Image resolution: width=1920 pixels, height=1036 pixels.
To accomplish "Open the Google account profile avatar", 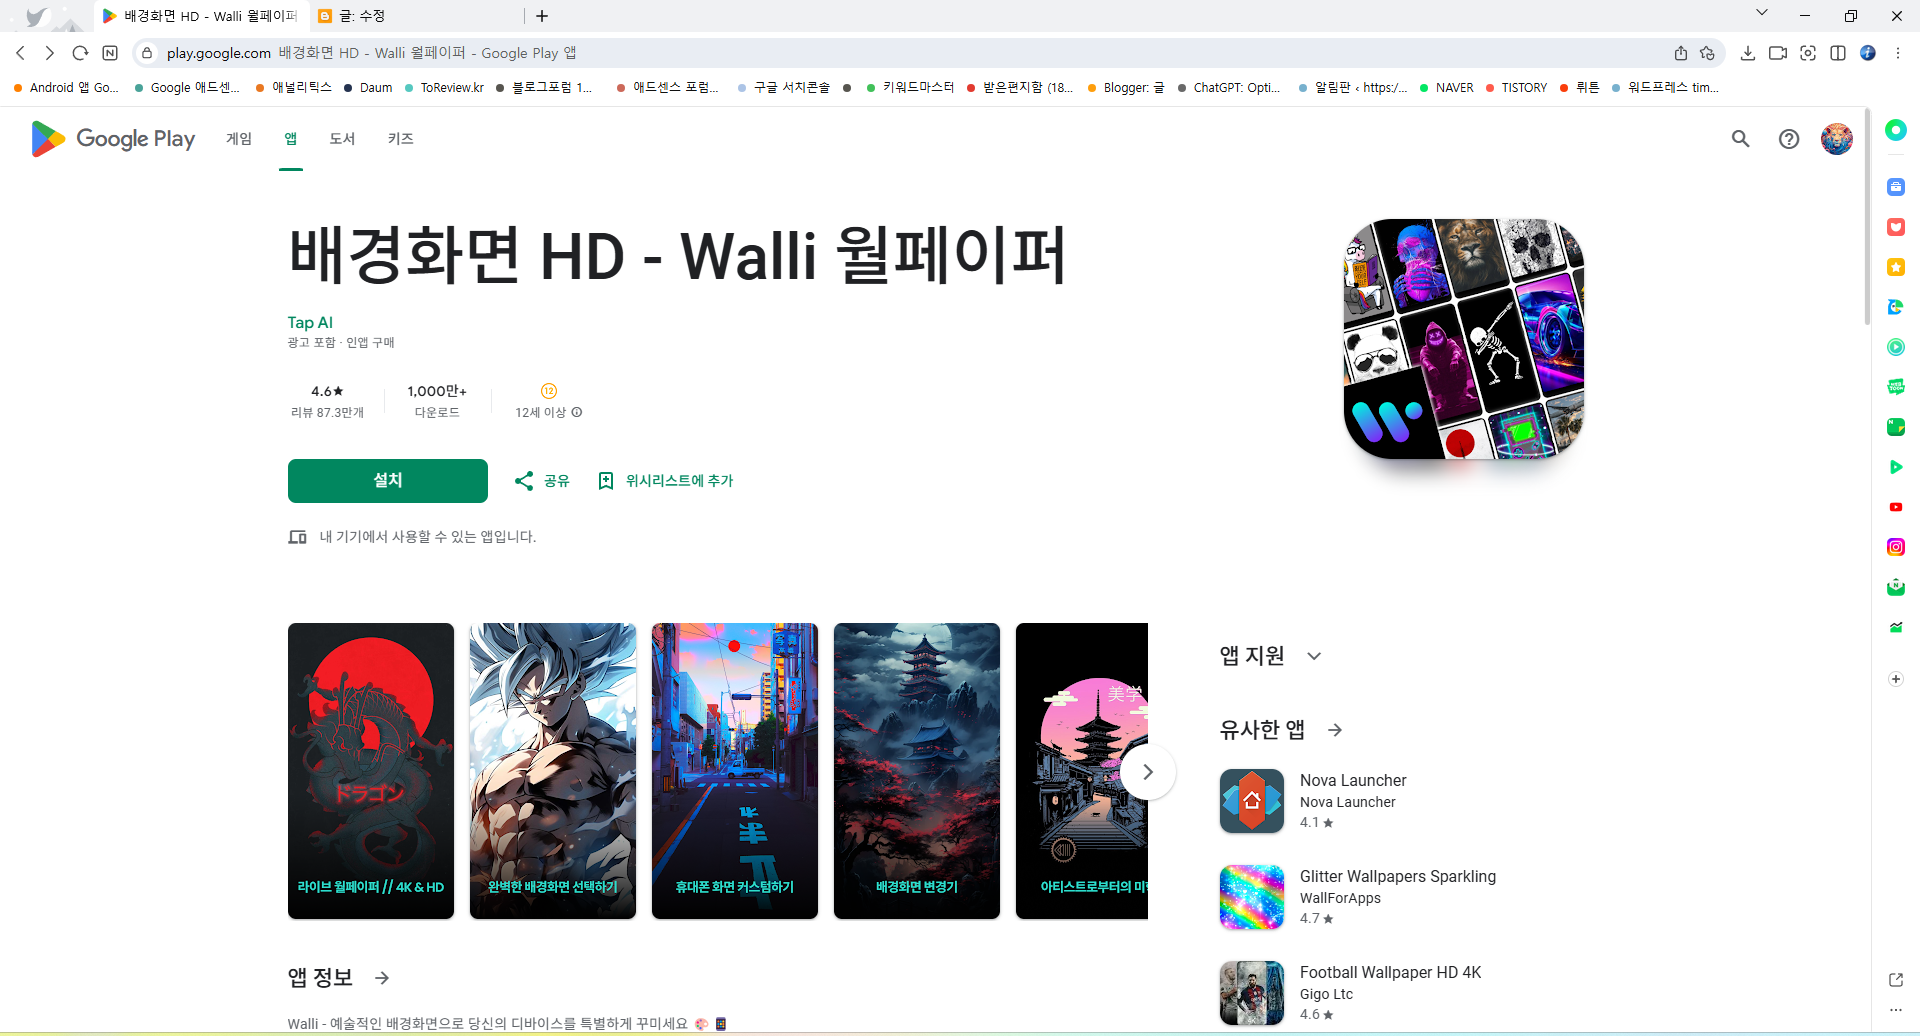I will 1837,139.
